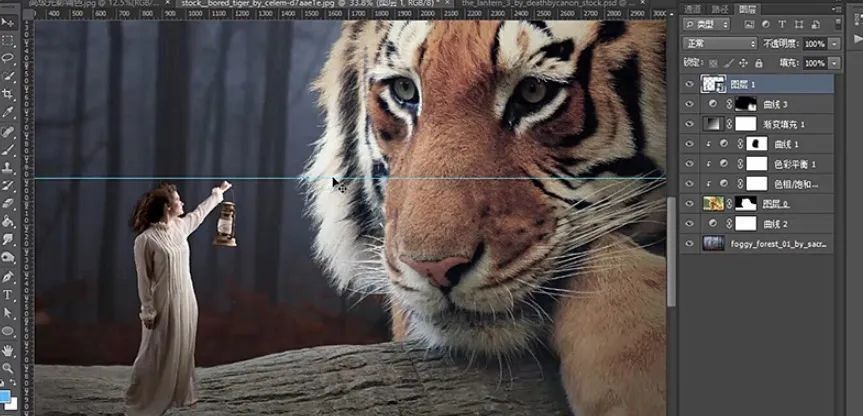The width and height of the screenshot is (863, 416).
Task: Select the Lasso tool
Action: (x=8, y=58)
